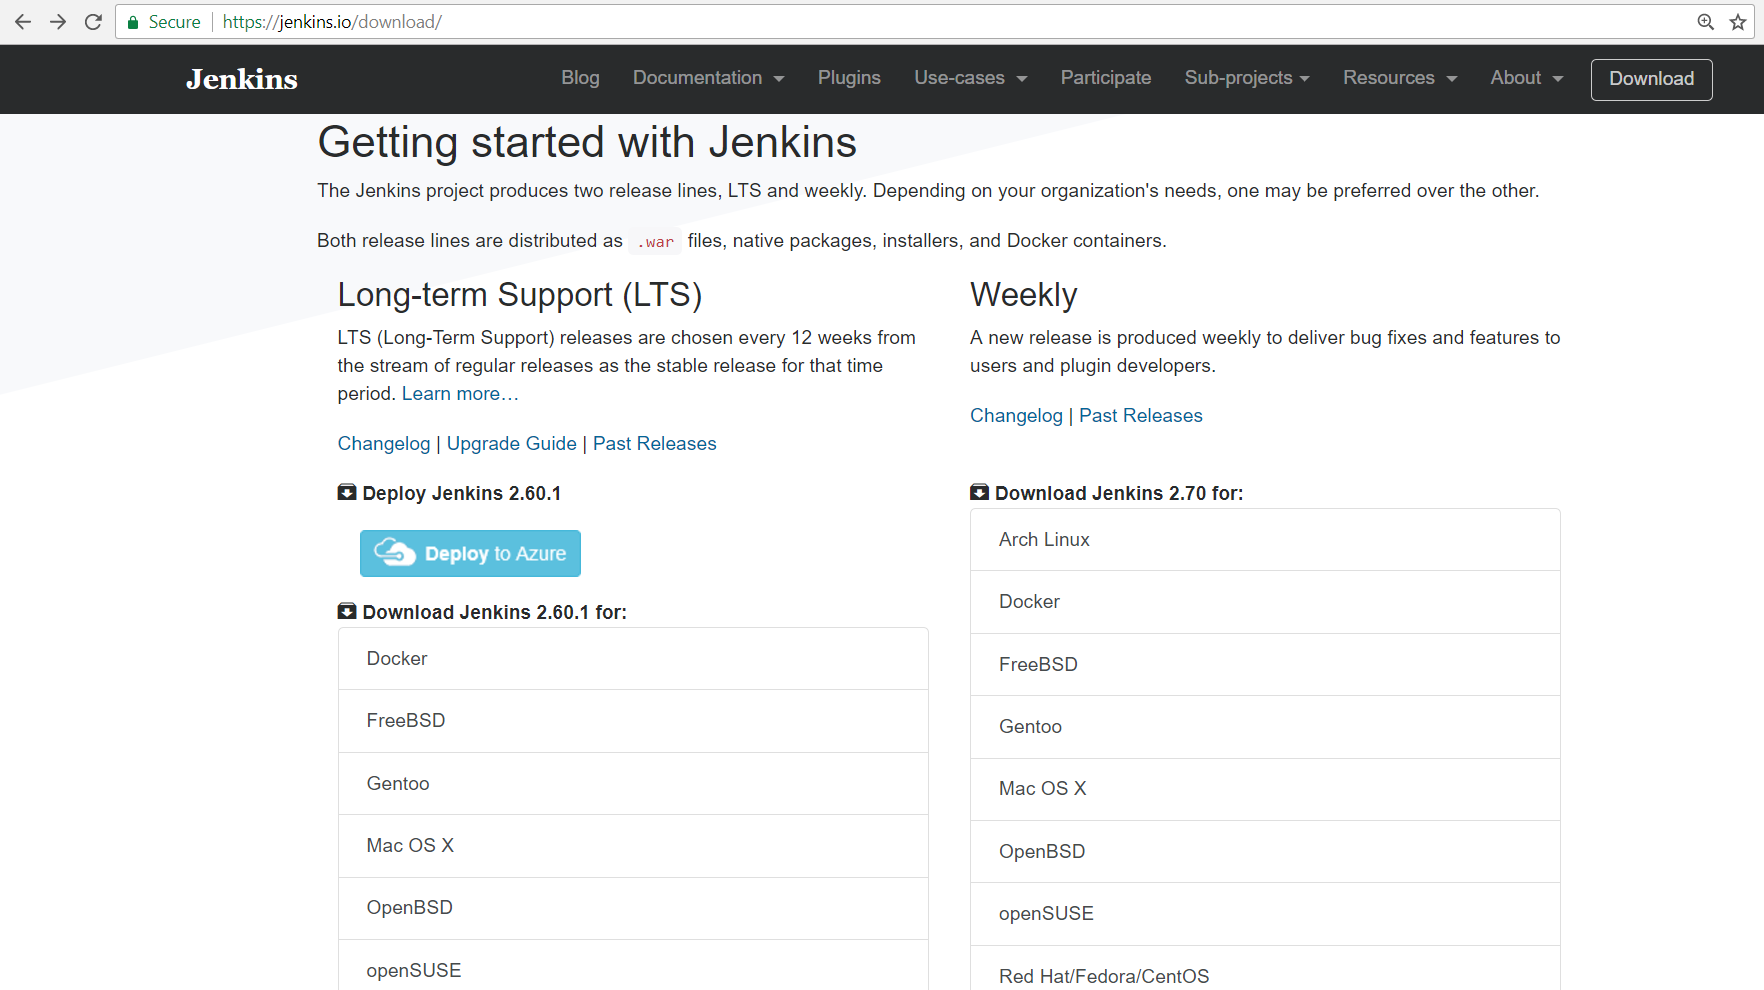Screen dimensions: 1764x990
Task: Expand the Sub-projects dropdown menu
Action: [x=1247, y=78]
